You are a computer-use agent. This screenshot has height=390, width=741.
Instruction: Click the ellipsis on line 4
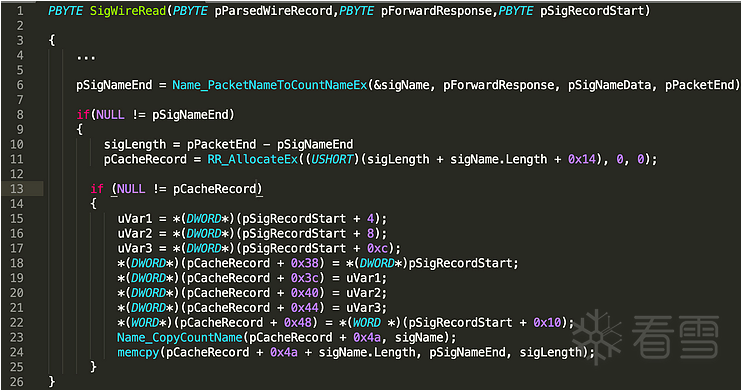point(86,58)
